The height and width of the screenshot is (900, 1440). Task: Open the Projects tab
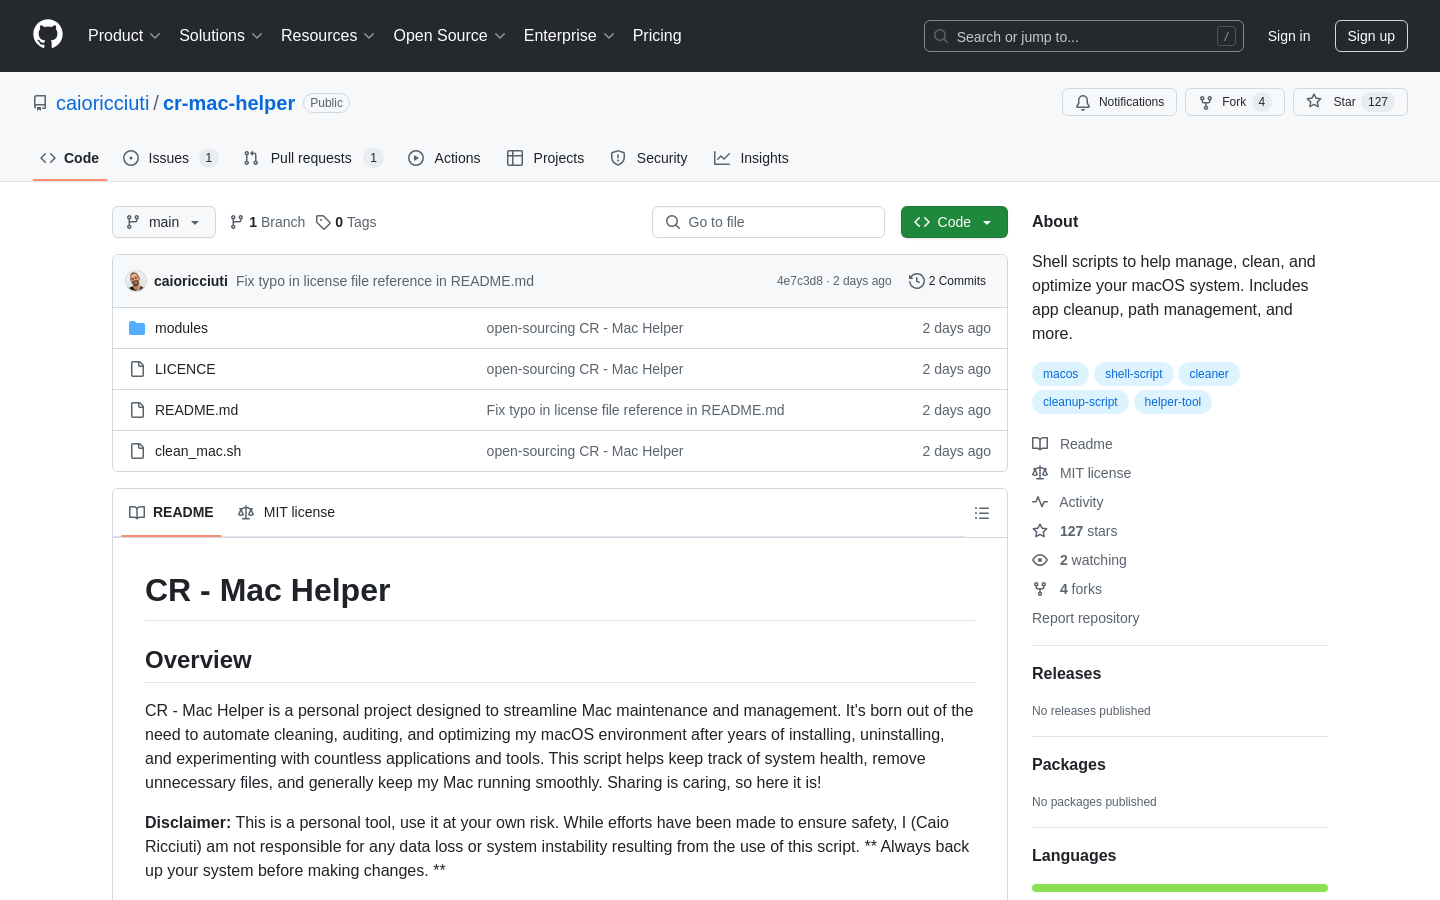coord(546,158)
